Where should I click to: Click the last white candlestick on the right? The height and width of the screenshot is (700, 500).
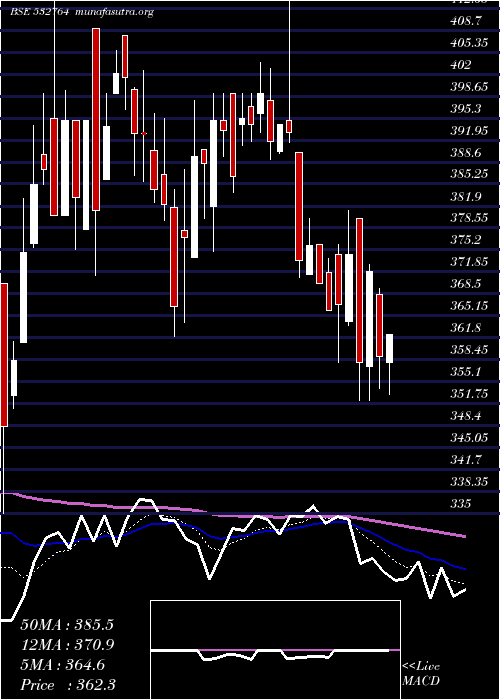tap(389, 348)
